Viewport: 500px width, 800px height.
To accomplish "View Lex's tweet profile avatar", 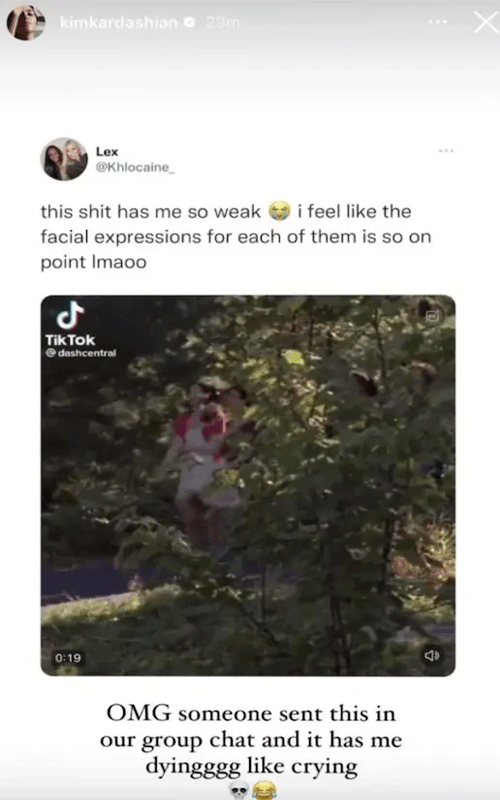I will point(64,159).
